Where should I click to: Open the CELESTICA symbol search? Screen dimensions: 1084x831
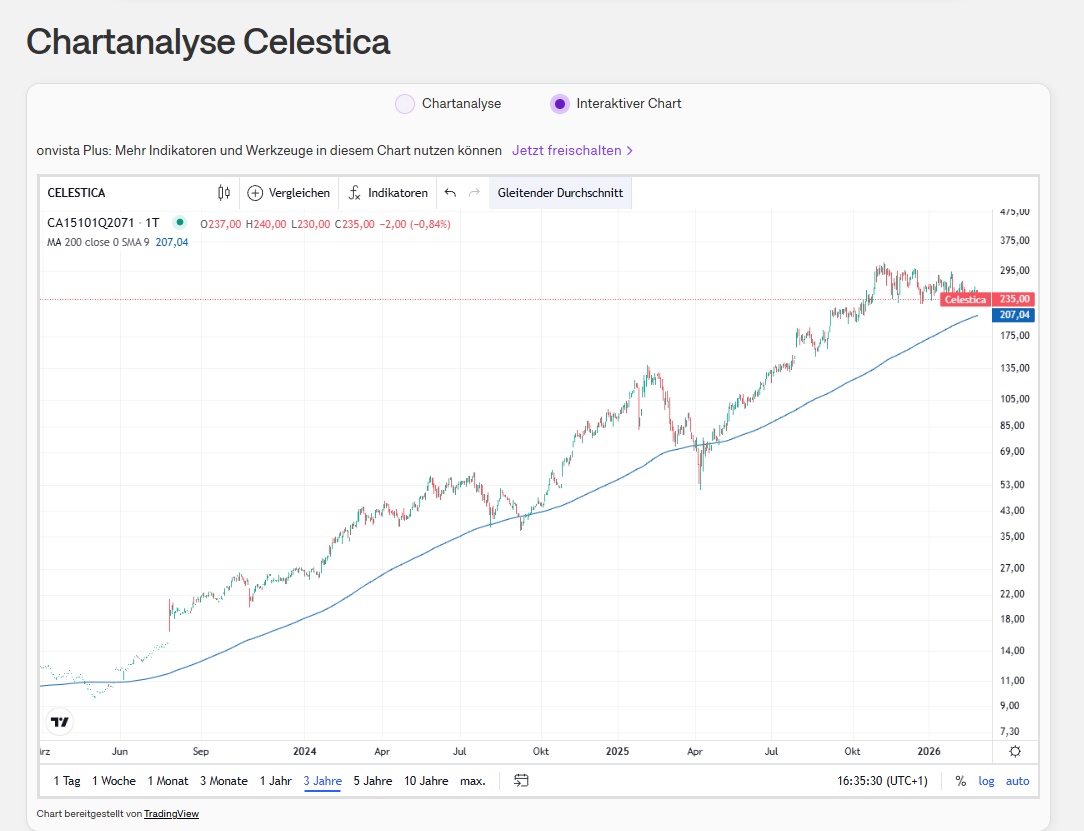pos(77,193)
